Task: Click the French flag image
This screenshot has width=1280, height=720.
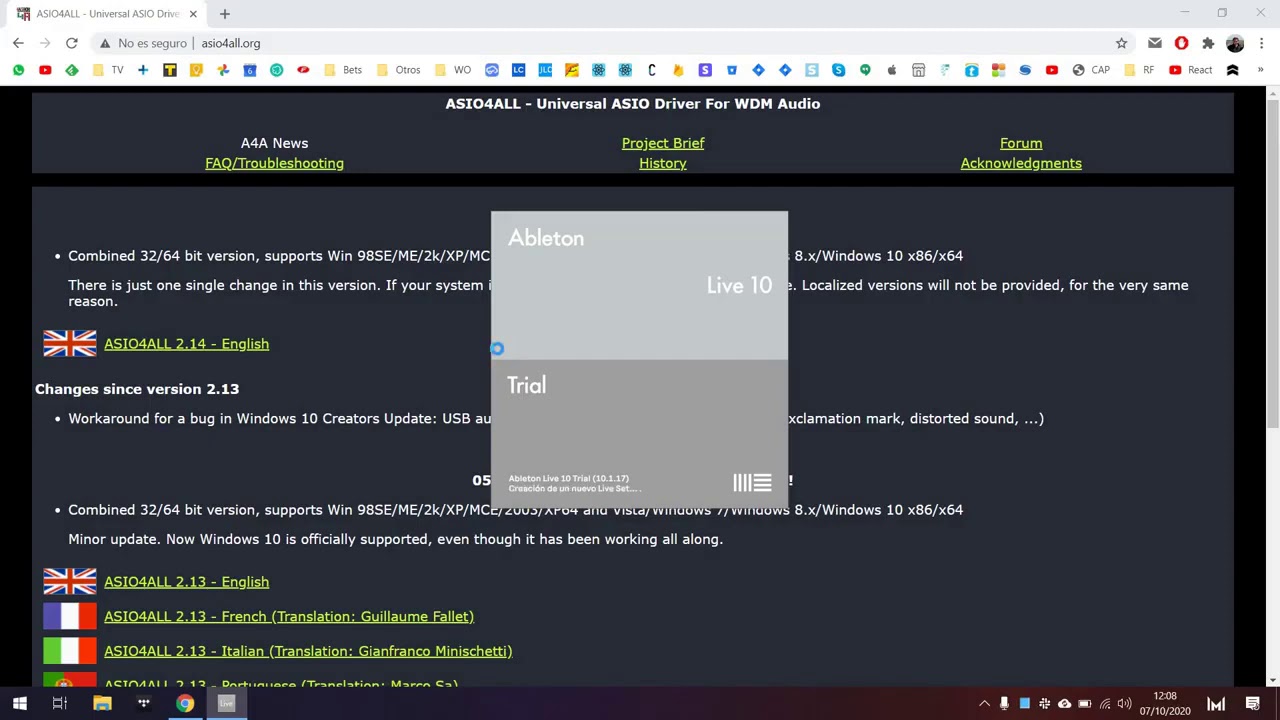Action: [x=70, y=616]
